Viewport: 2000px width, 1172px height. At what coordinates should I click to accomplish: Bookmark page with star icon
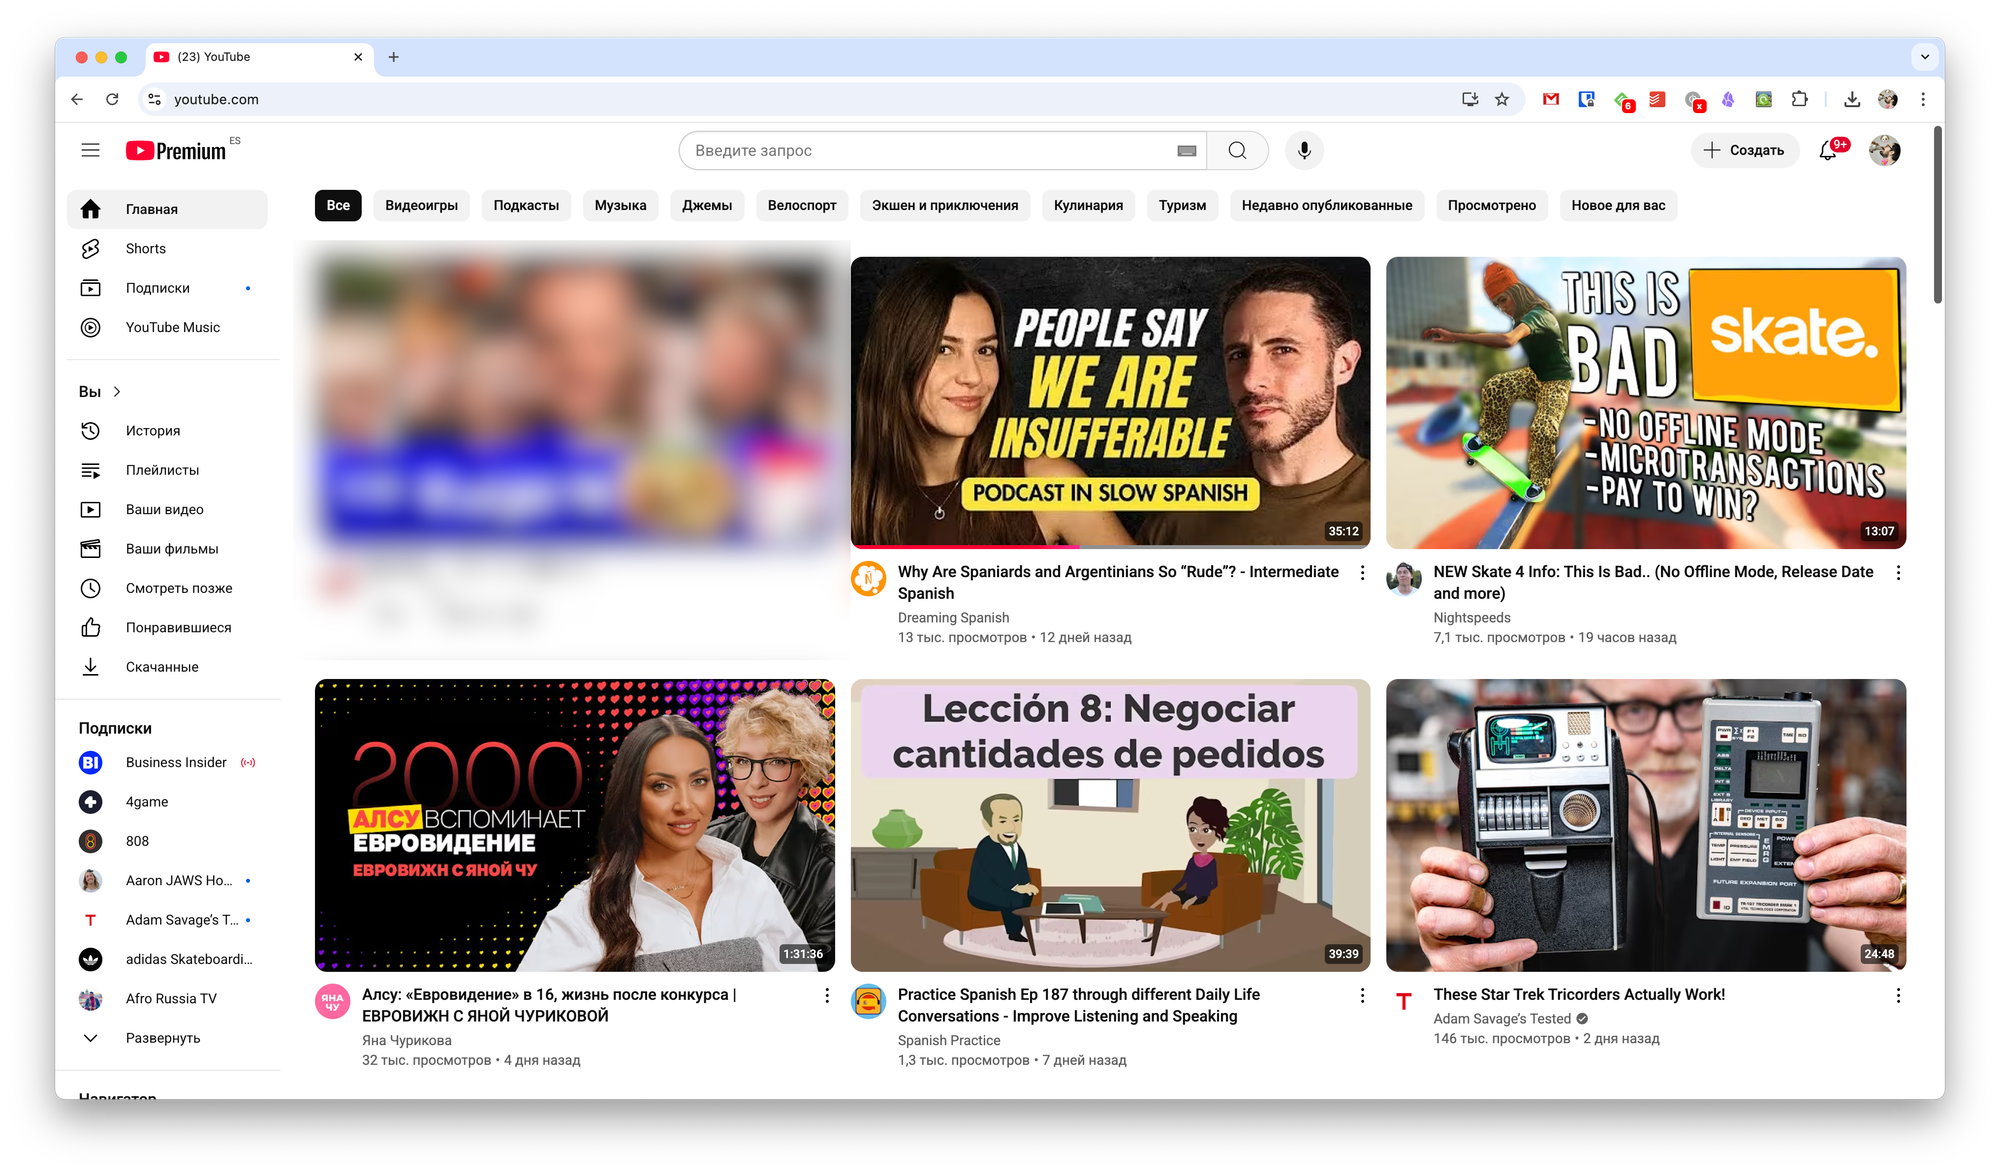pos(1501,99)
